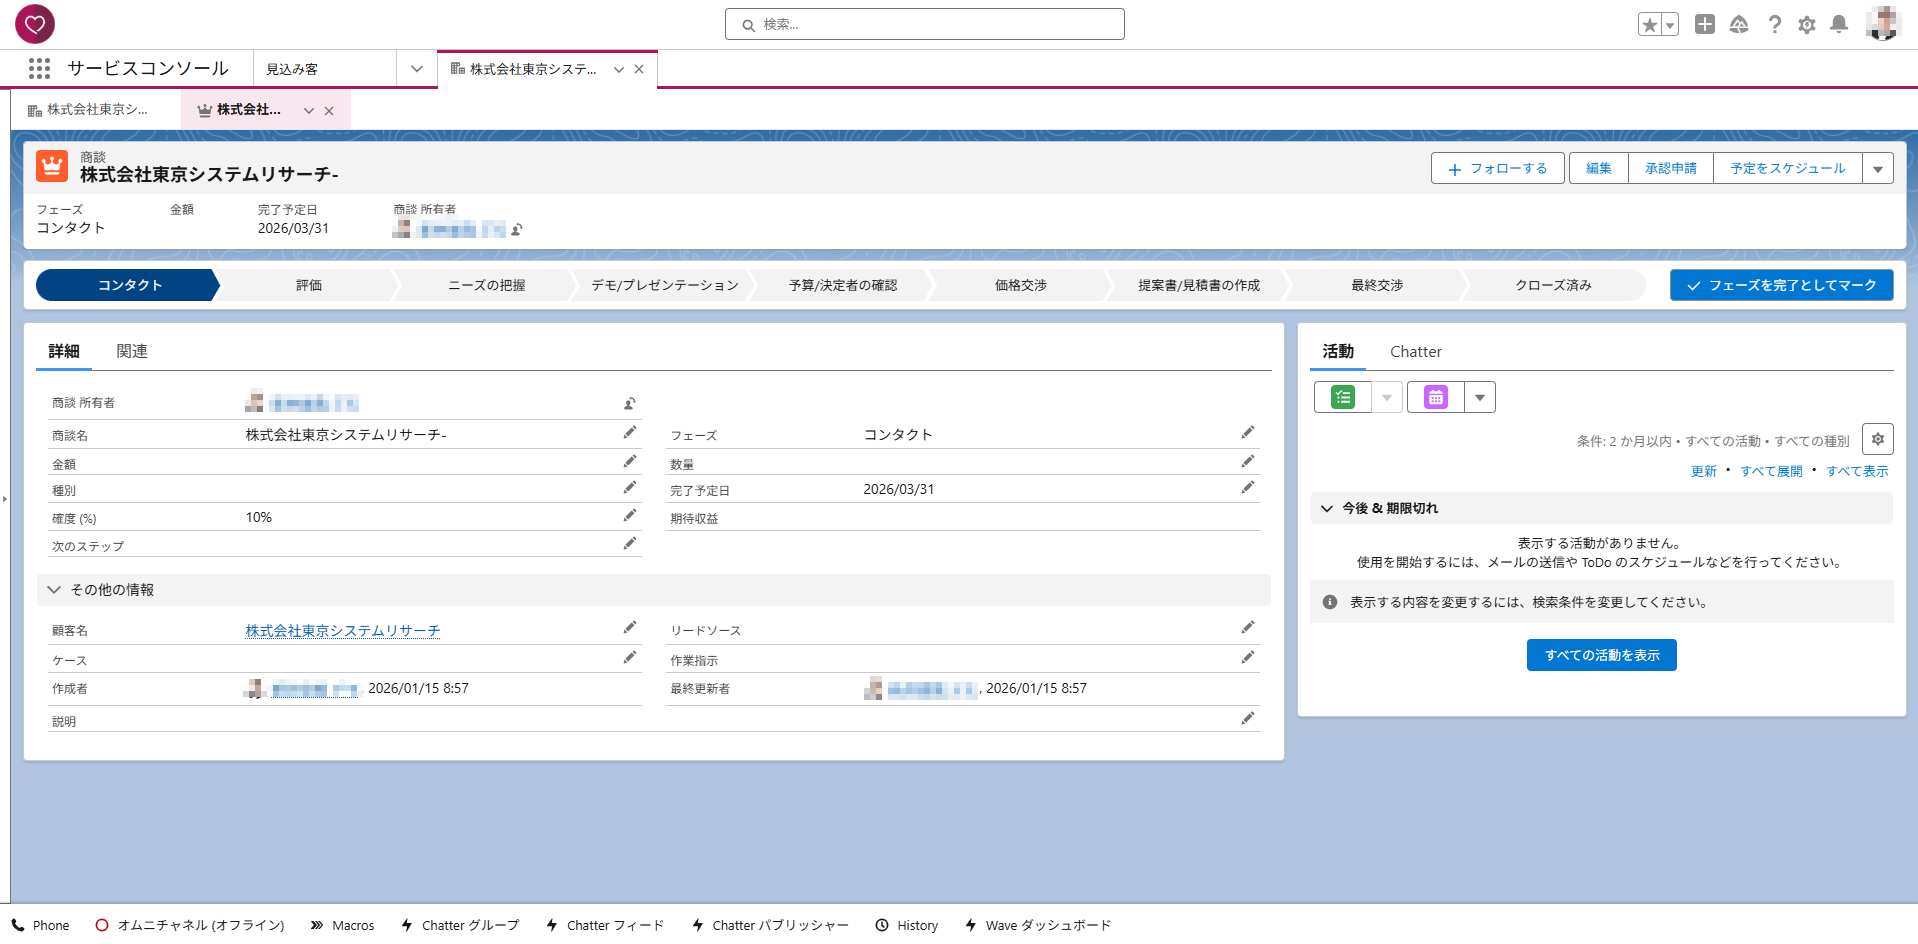Open the 見込み客 navigation dropdown arrow

click(x=417, y=69)
